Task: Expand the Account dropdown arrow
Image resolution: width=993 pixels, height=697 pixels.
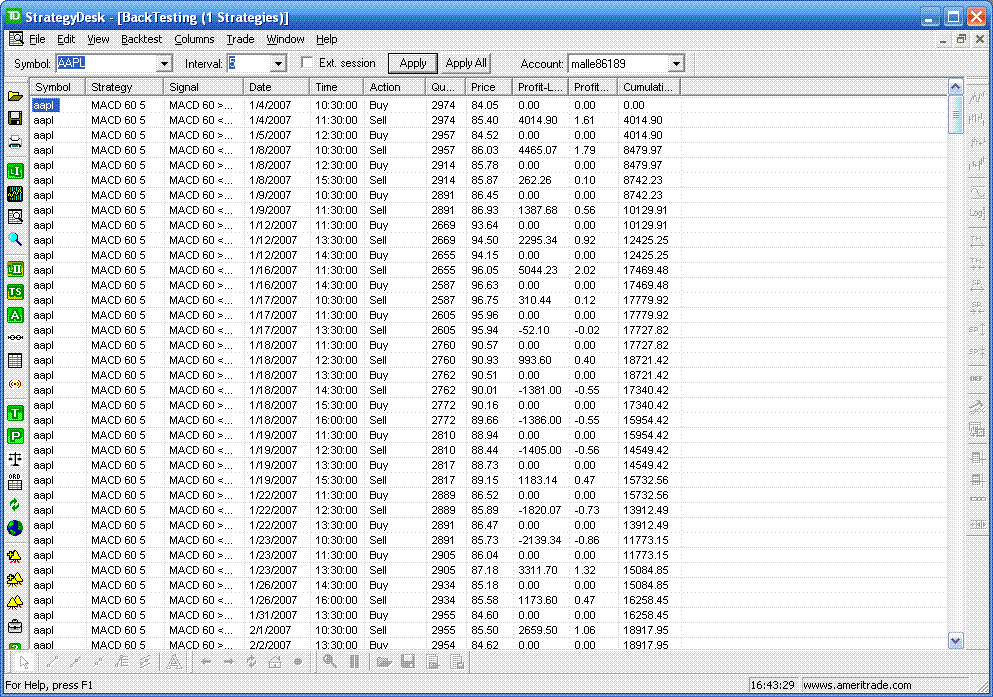Action: click(676, 63)
